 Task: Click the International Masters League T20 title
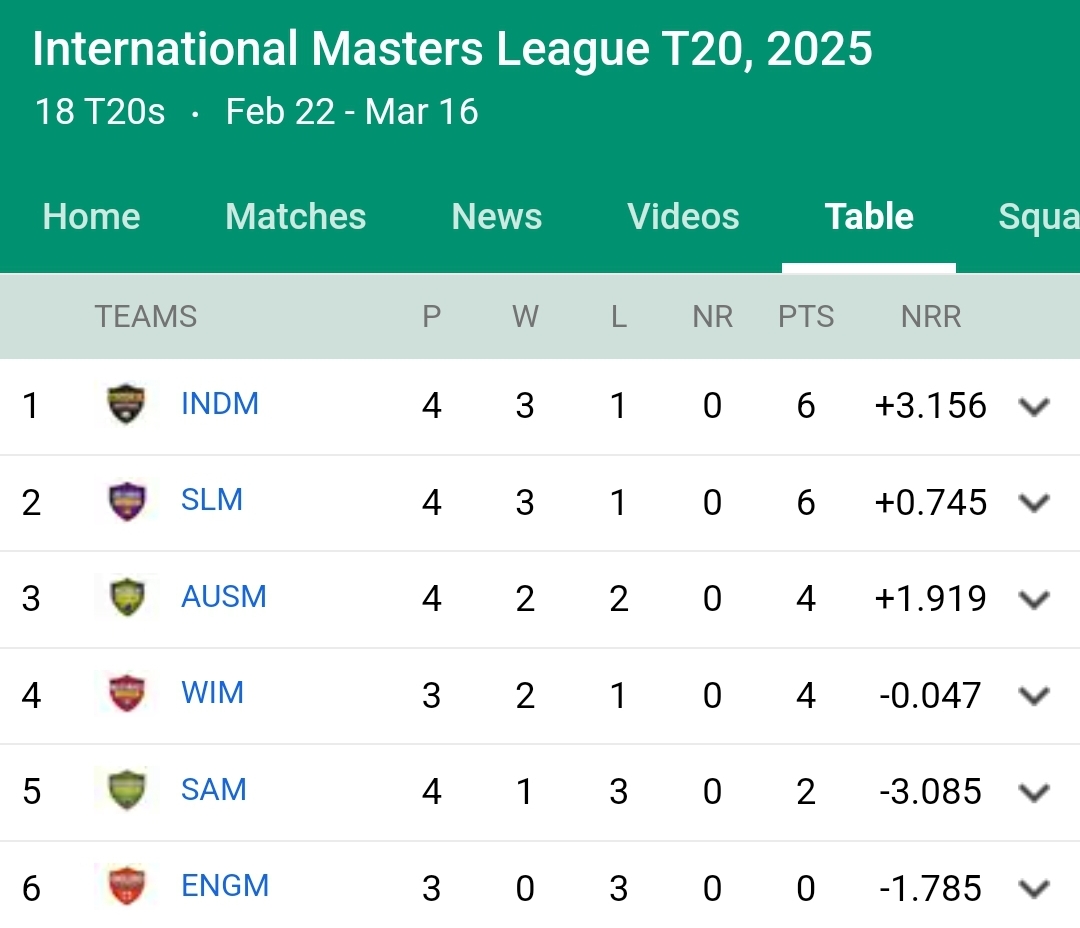coord(453,49)
